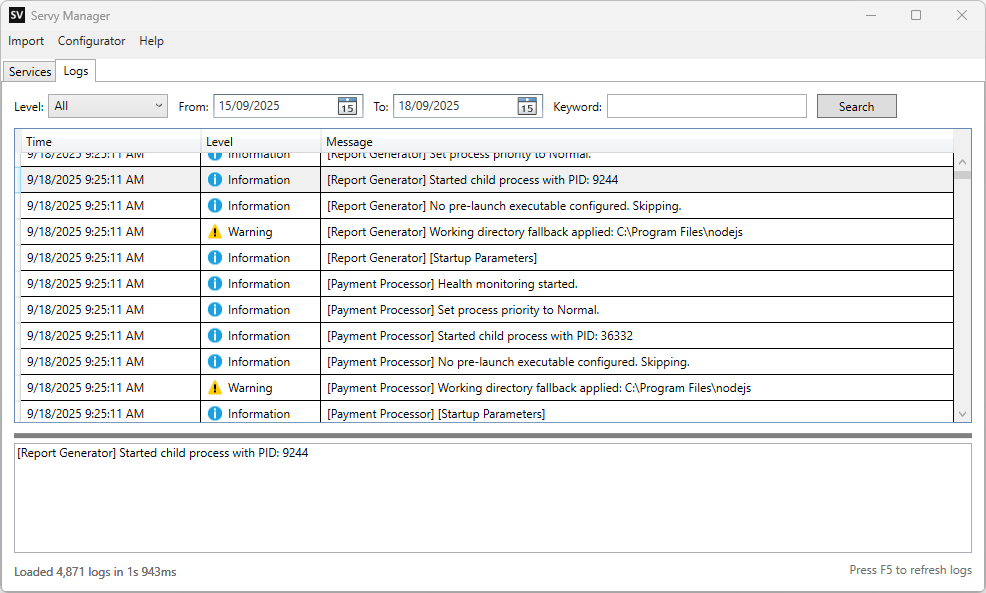This screenshot has width=986, height=593.
Task: Open the Configurator menu
Action: [91, 41]
